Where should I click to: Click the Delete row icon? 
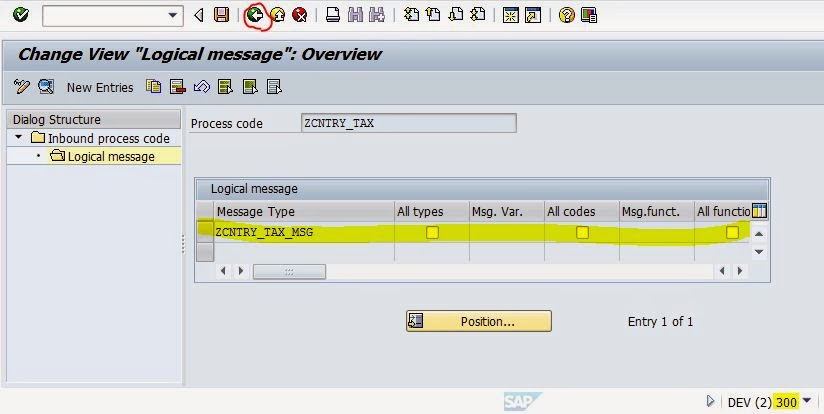click(178, 86)
